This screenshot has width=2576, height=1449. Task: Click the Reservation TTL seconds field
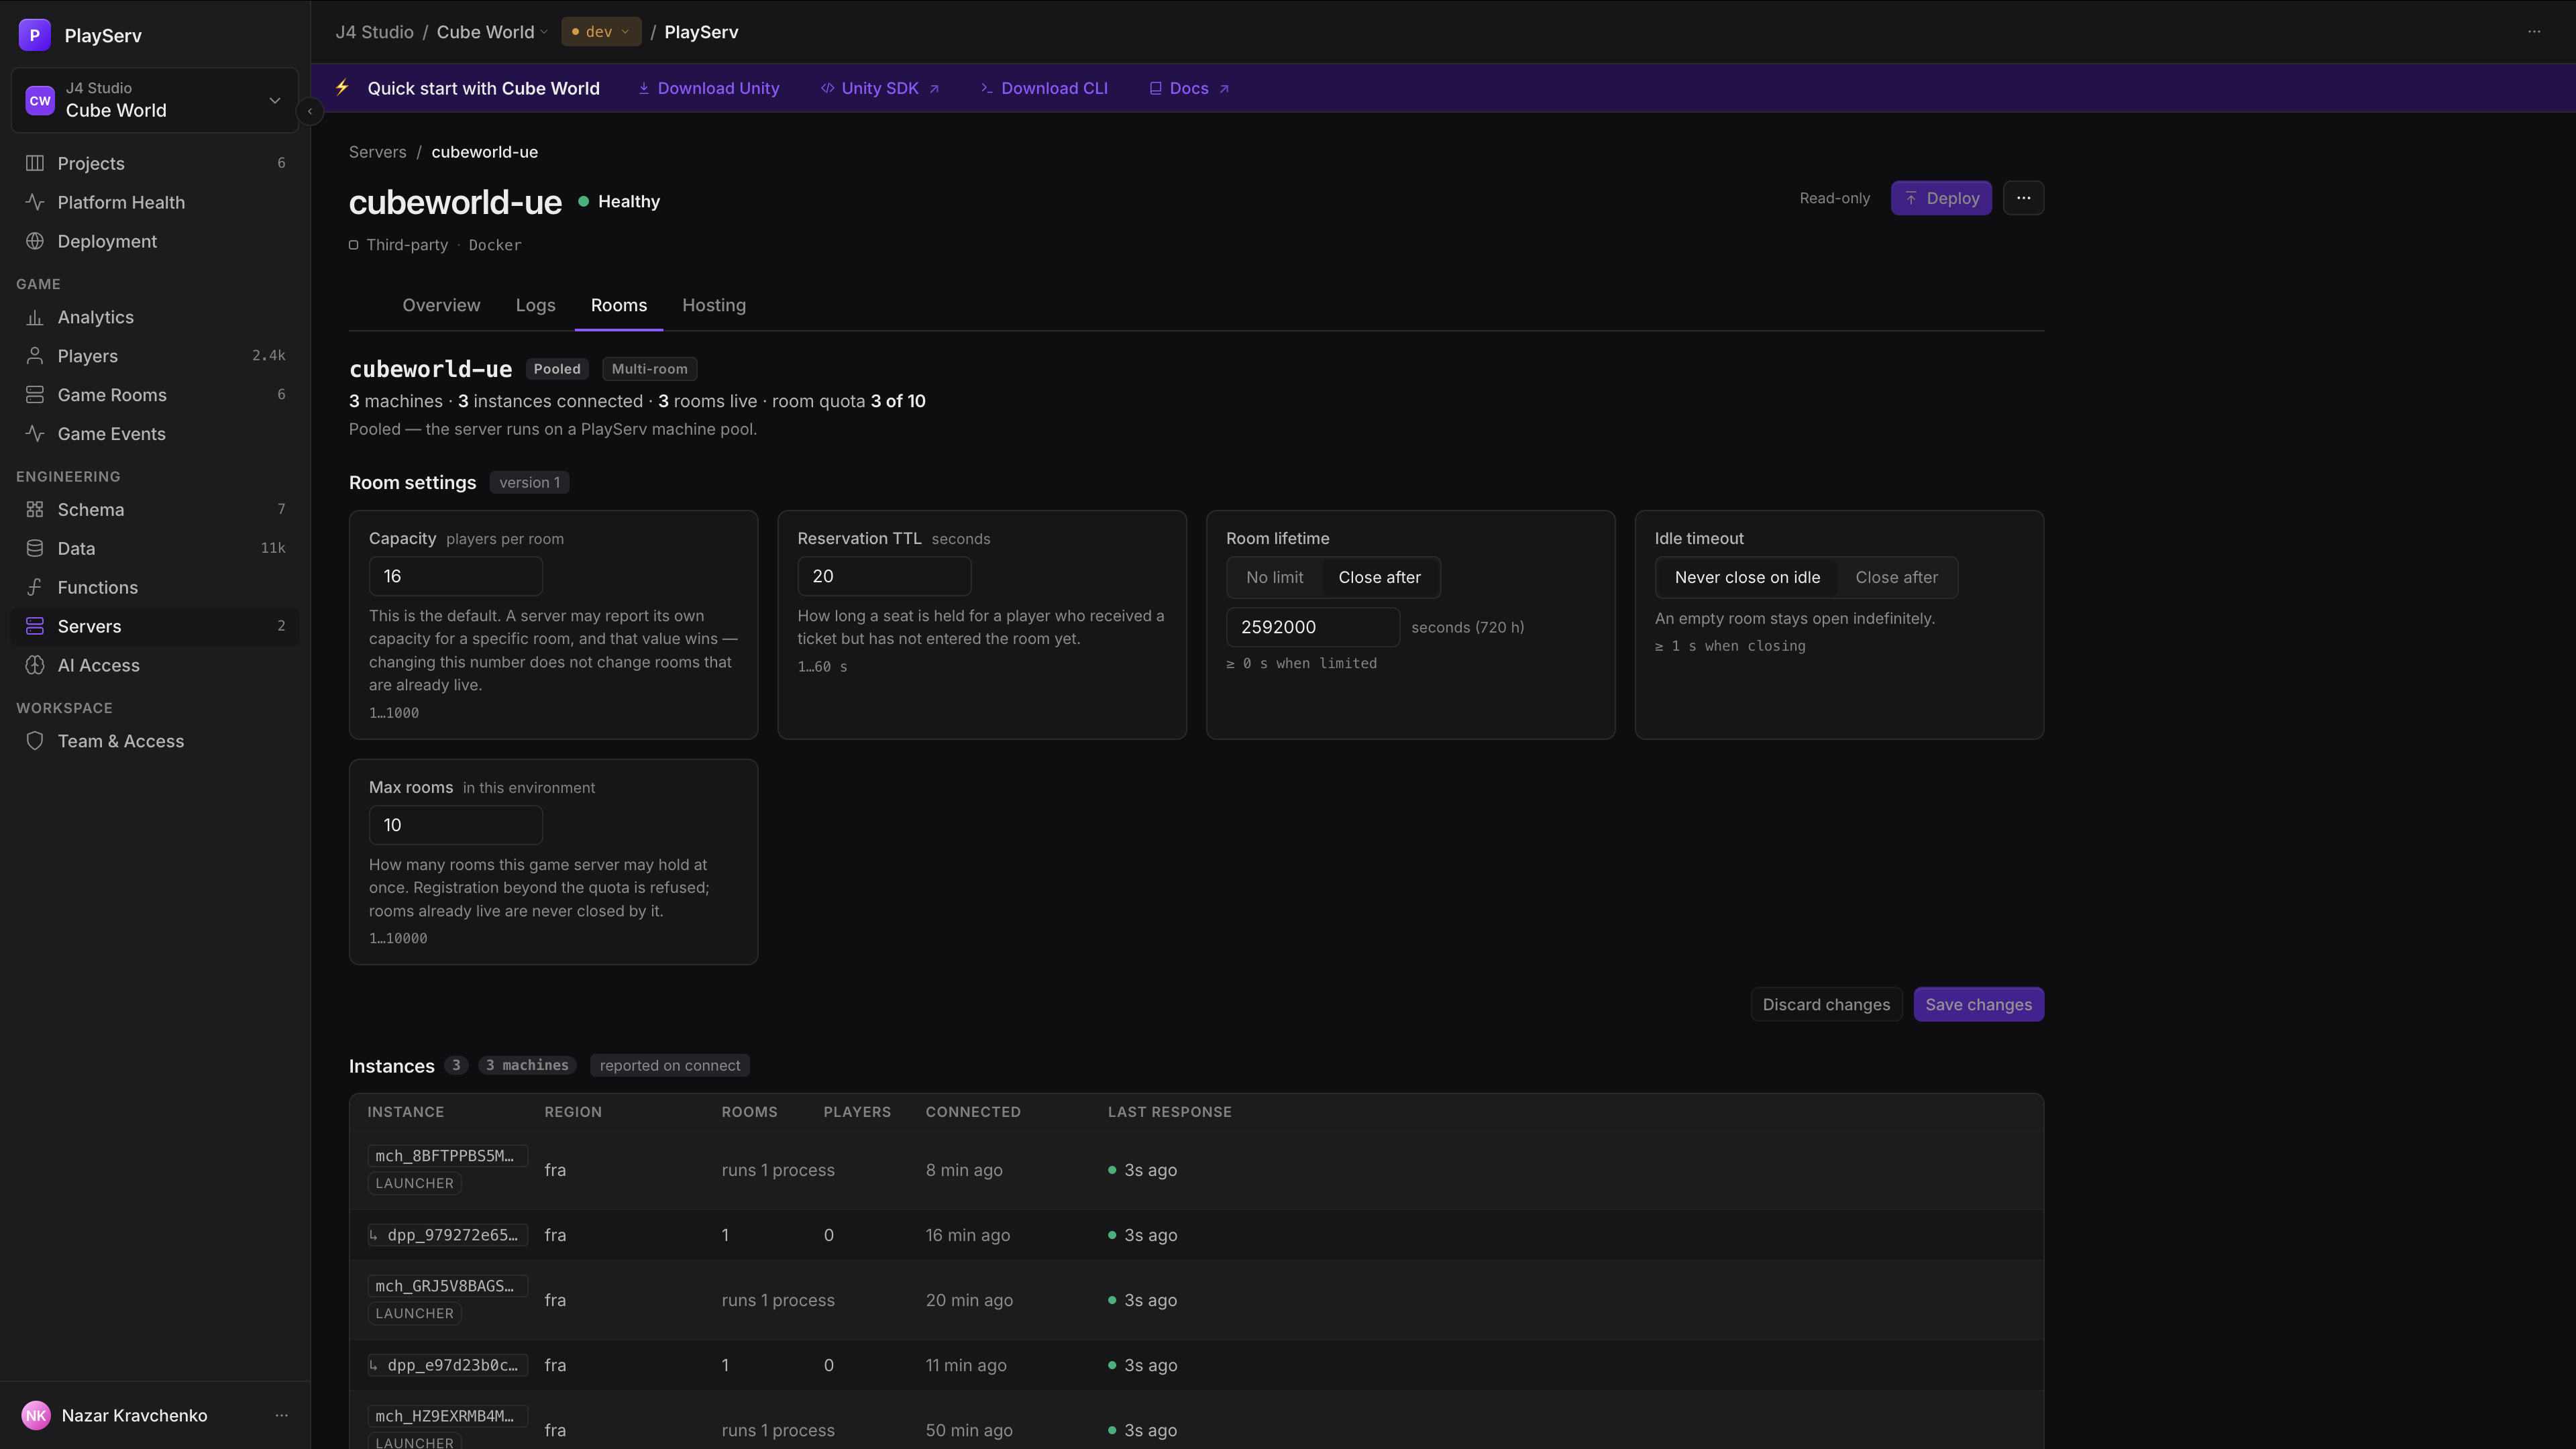(884, 576)
